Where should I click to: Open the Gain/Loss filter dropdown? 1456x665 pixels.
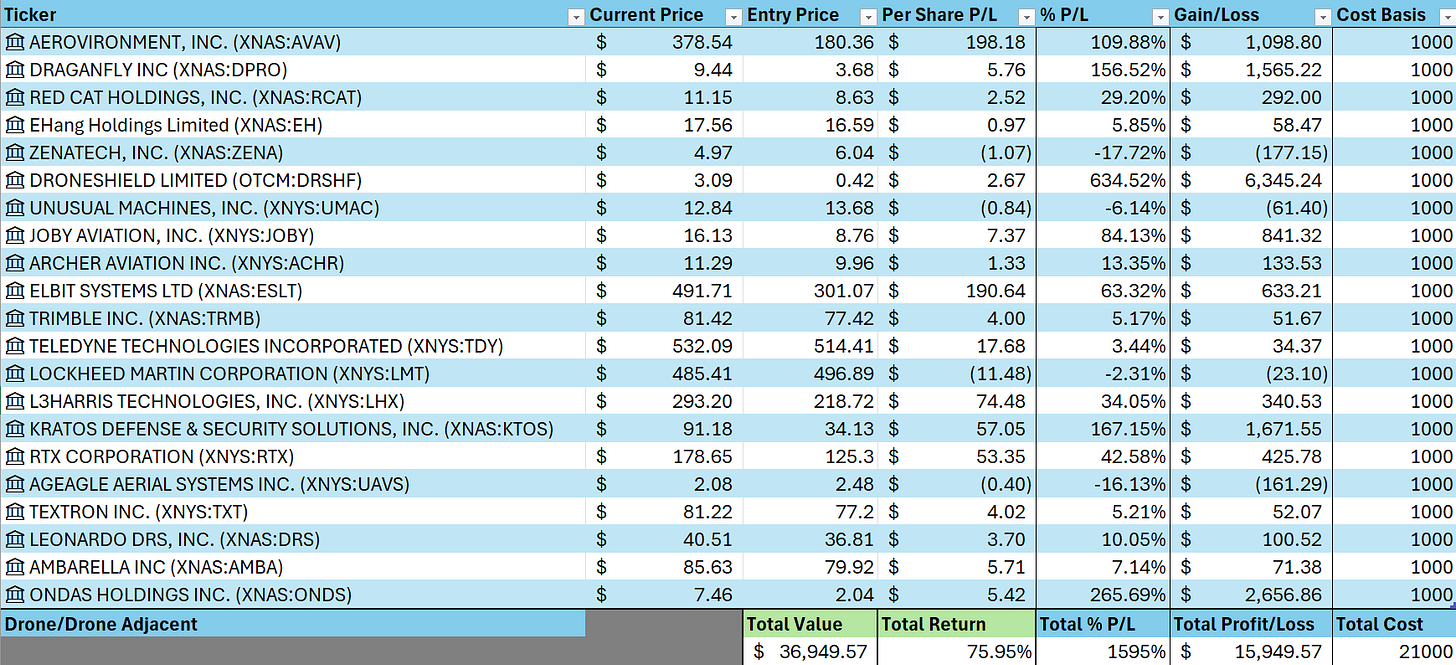pyautogui.click(x=1322, y=16)
